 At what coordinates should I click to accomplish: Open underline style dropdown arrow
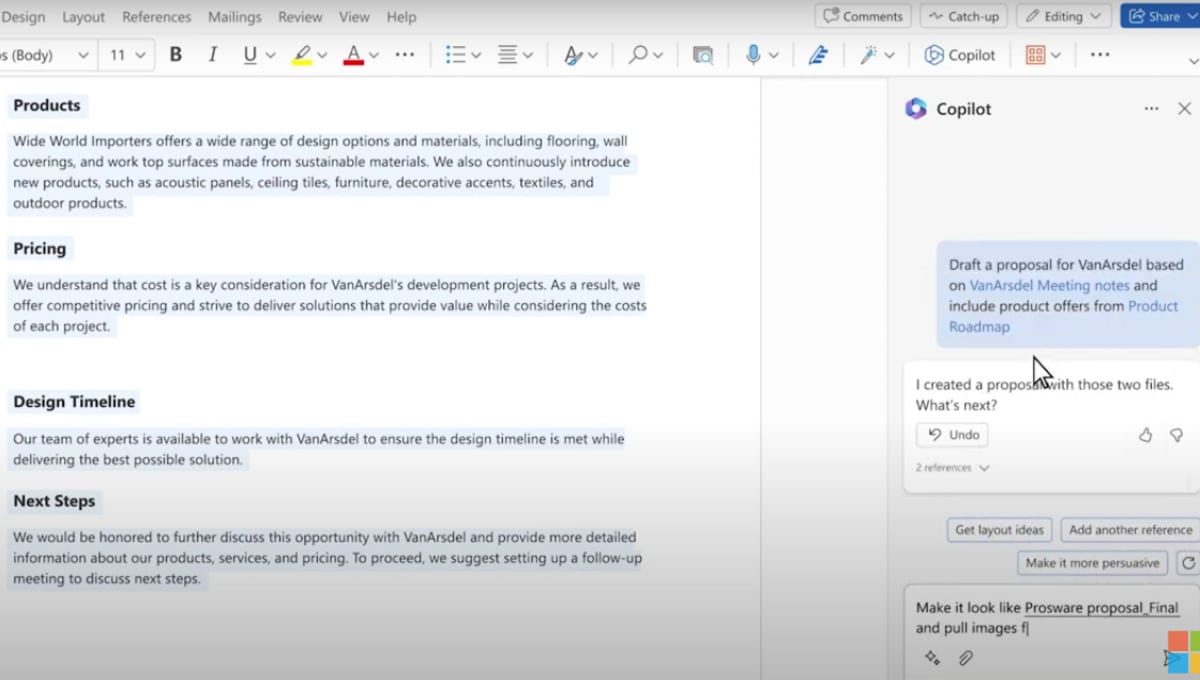[x=270, y=56]
